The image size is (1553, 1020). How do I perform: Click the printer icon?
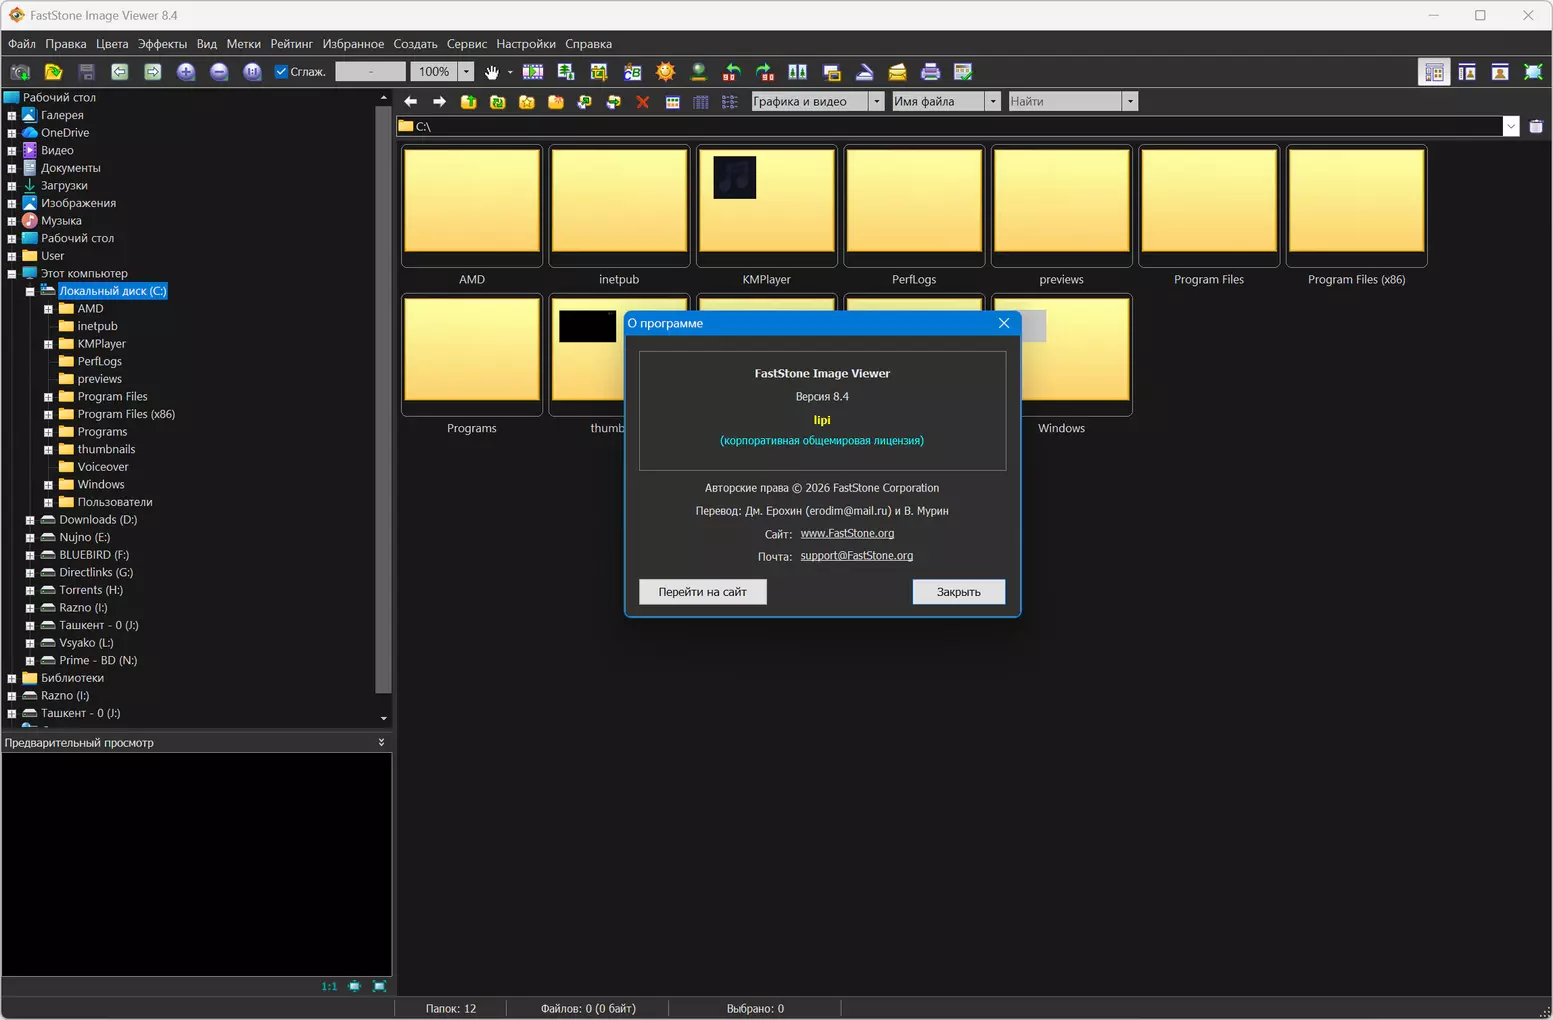click(930, 72)
